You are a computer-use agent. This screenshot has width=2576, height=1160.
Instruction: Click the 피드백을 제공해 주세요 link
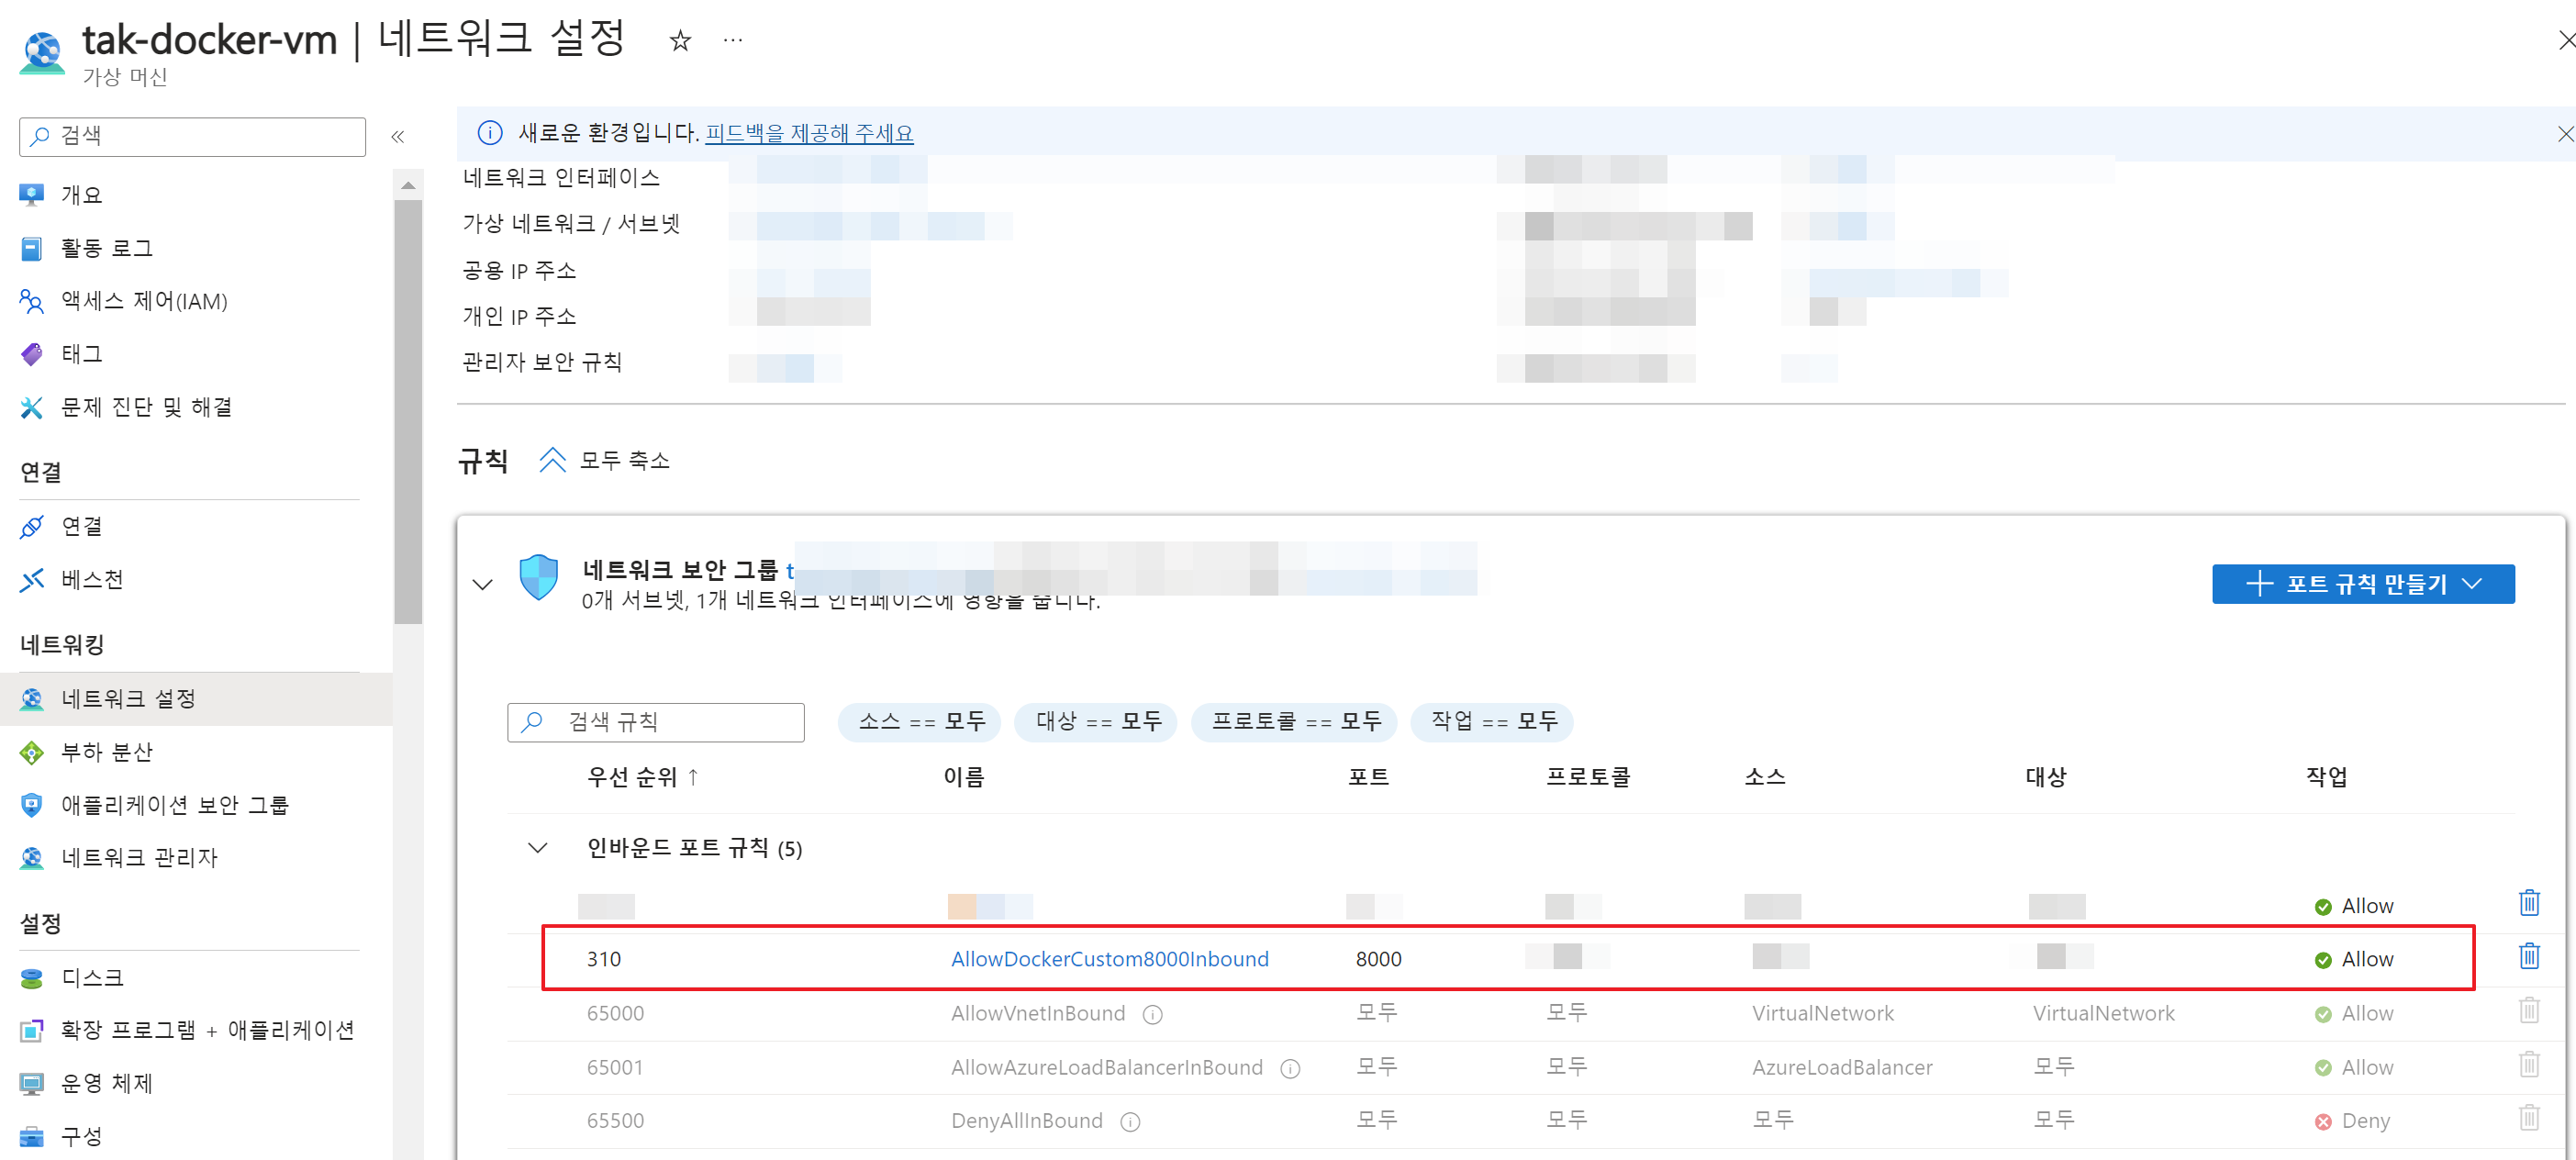pyautogui.click(x=809, y=133)
